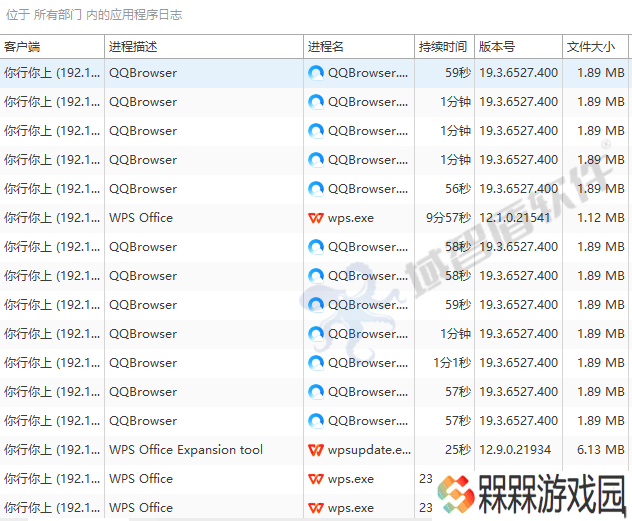The height and width of the screenshot is (521, 632).
Task: Click the 1.12 MB file size
Action: [x=601, y=218]
